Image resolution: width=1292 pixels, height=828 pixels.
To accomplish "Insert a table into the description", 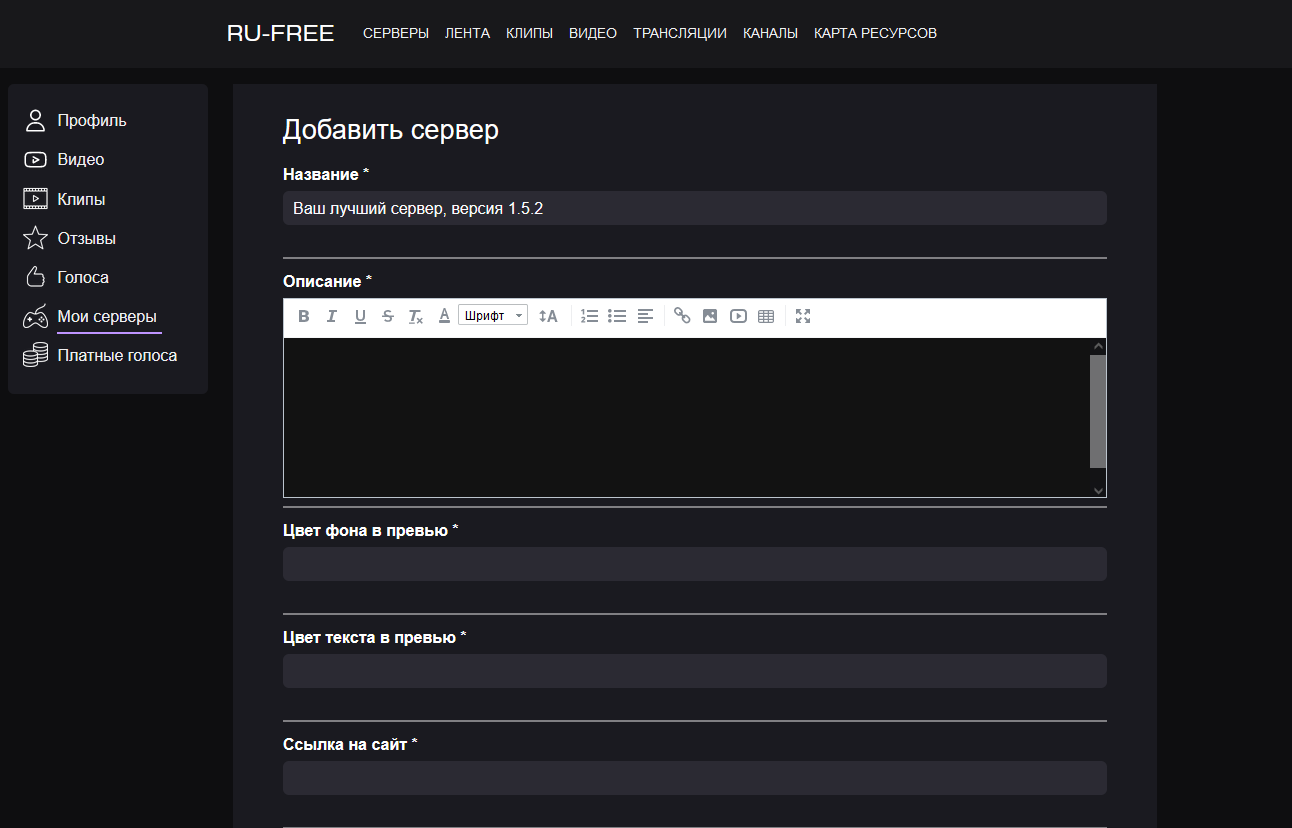I will pos(766,316).
